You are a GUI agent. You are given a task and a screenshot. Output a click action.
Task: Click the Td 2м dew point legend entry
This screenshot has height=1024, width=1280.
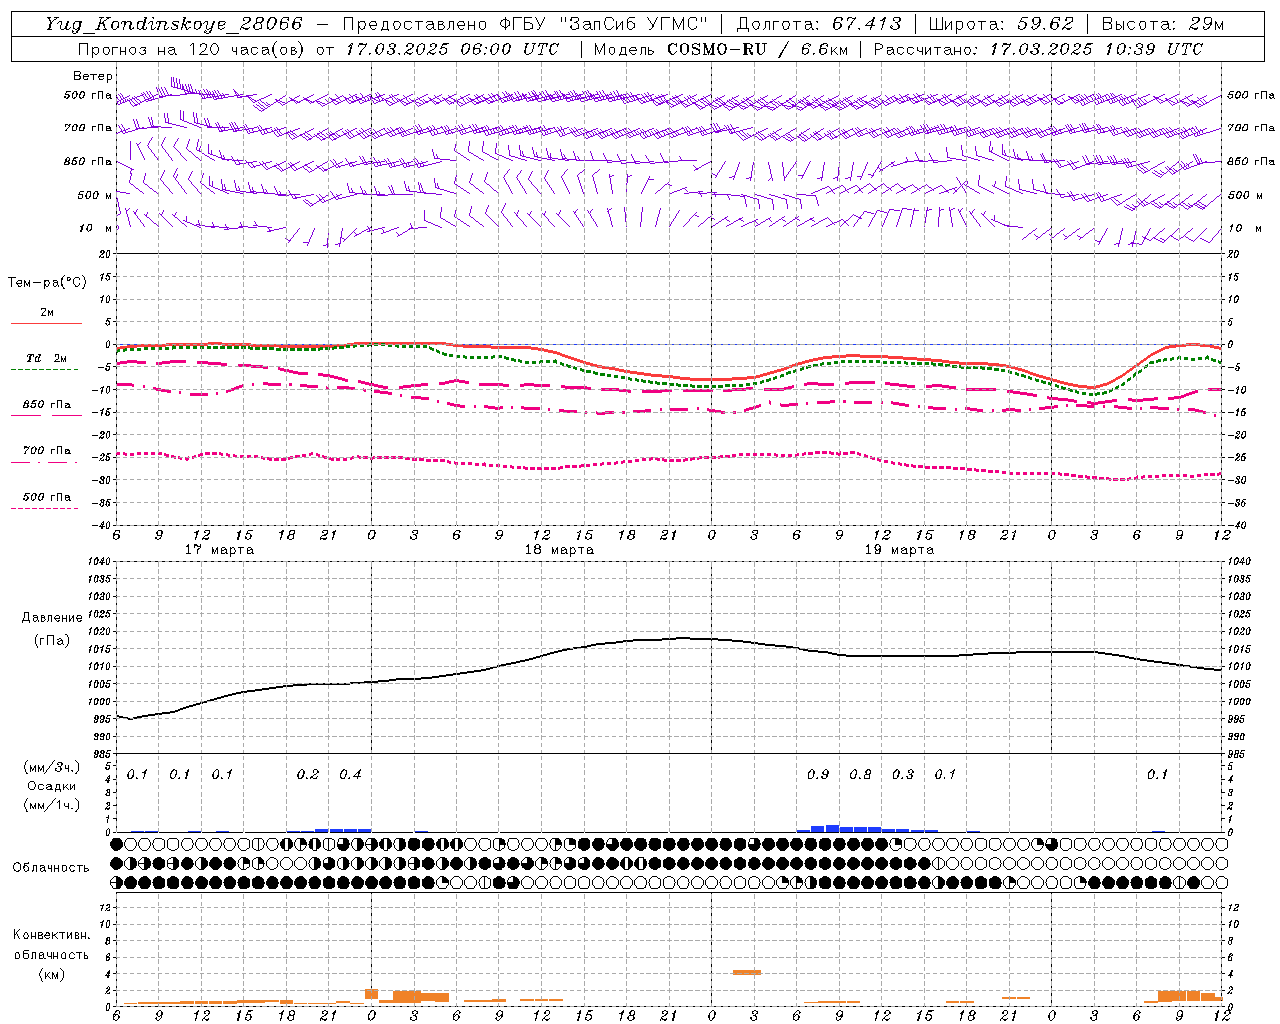tap(47, 358)
